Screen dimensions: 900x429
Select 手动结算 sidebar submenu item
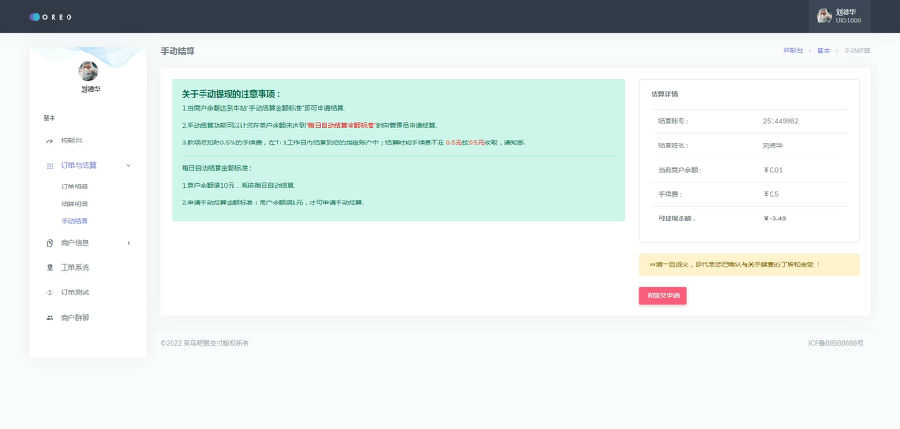(75, 221)
